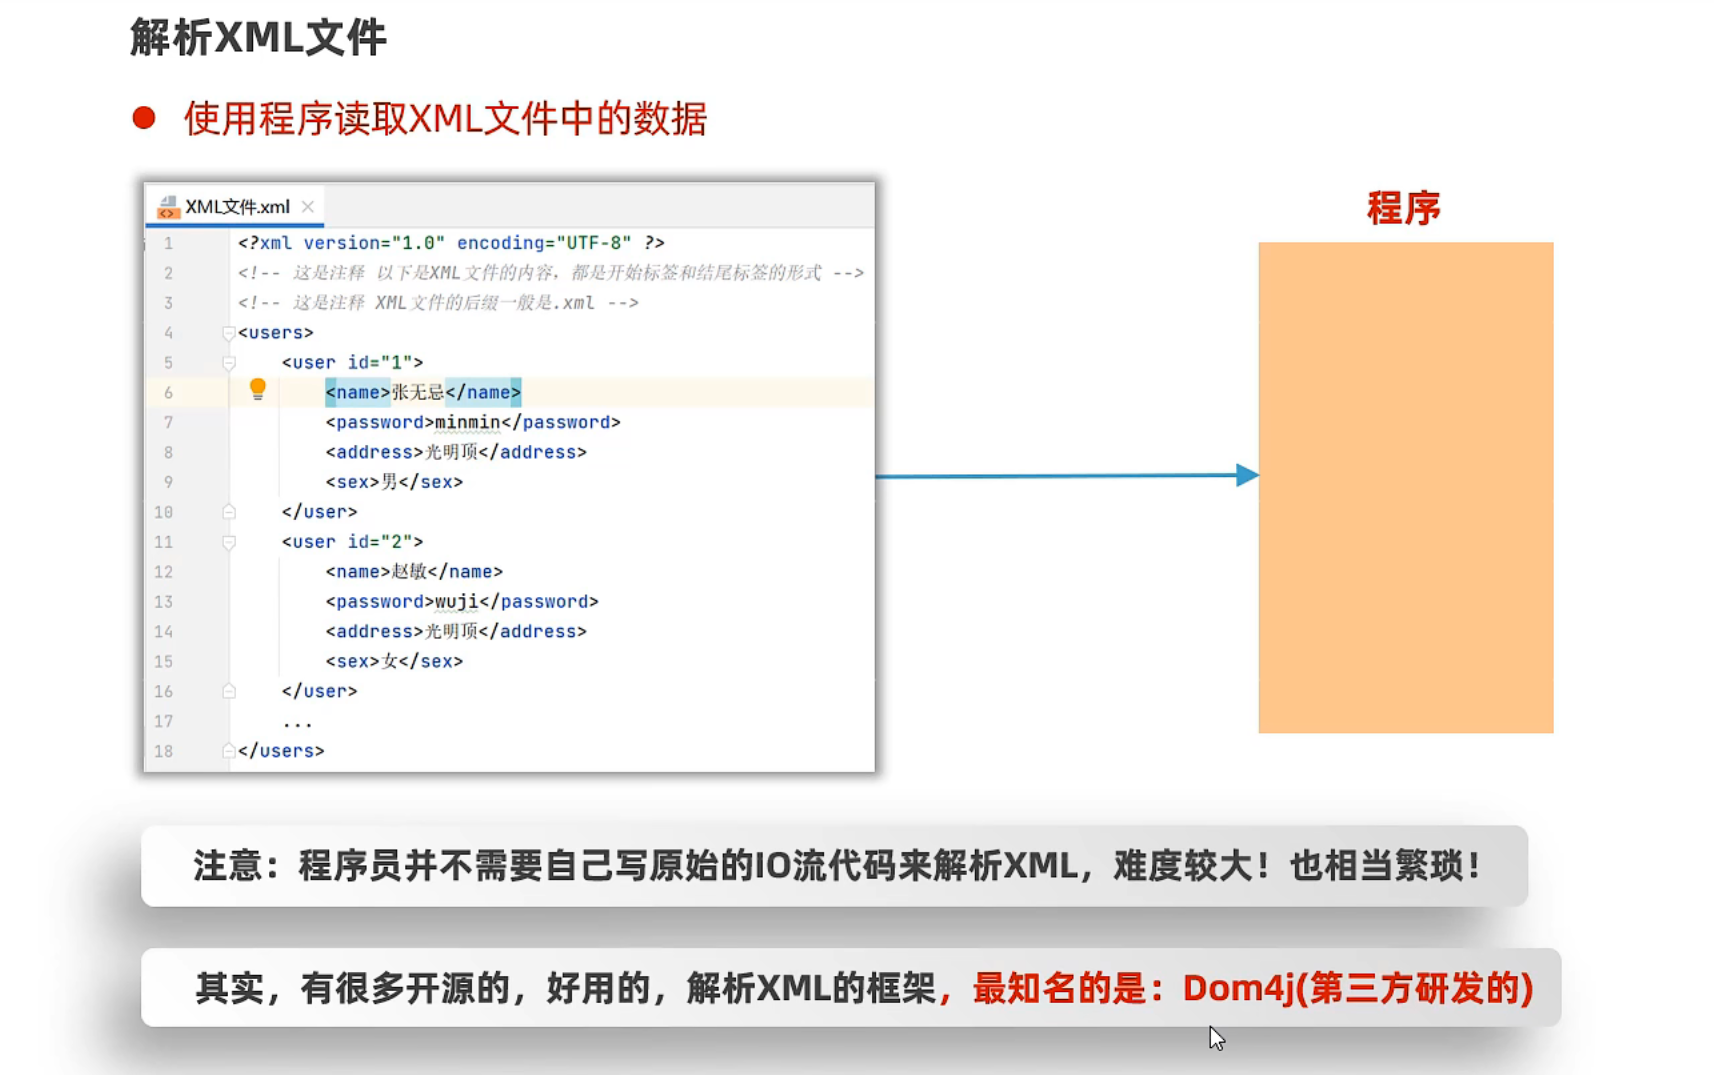Click the red Dom4j(第三方研发的) text

click(x=1357, y=988)
